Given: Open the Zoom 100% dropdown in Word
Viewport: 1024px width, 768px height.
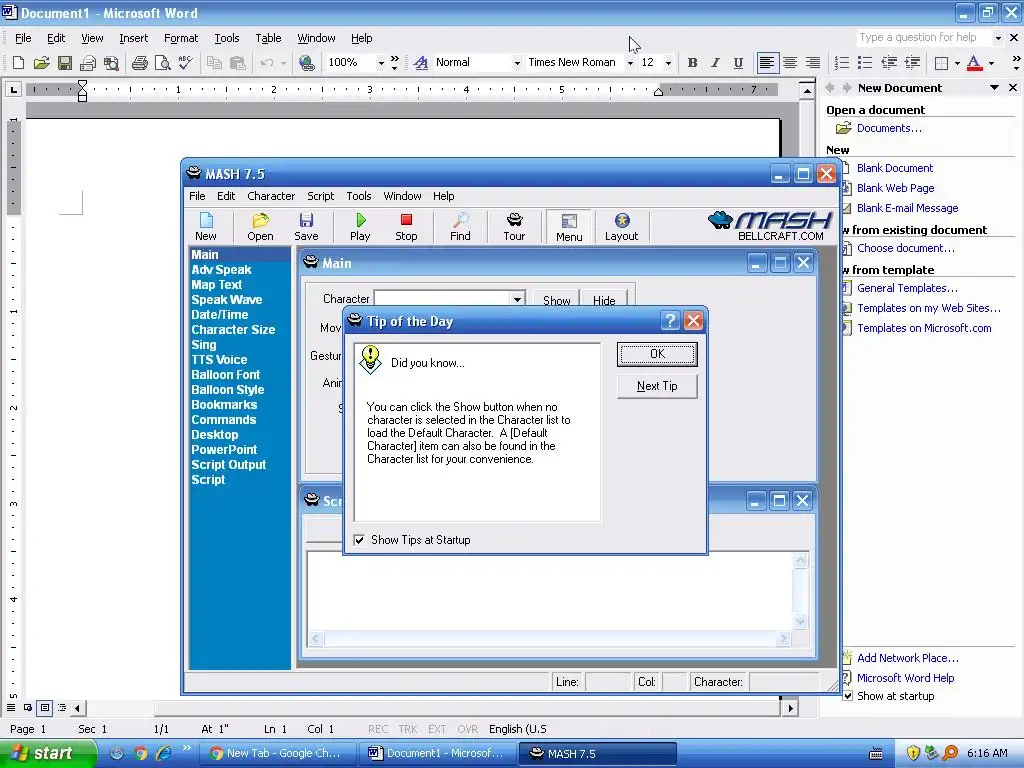Looking at the screenshot, I should coord(381,63).
